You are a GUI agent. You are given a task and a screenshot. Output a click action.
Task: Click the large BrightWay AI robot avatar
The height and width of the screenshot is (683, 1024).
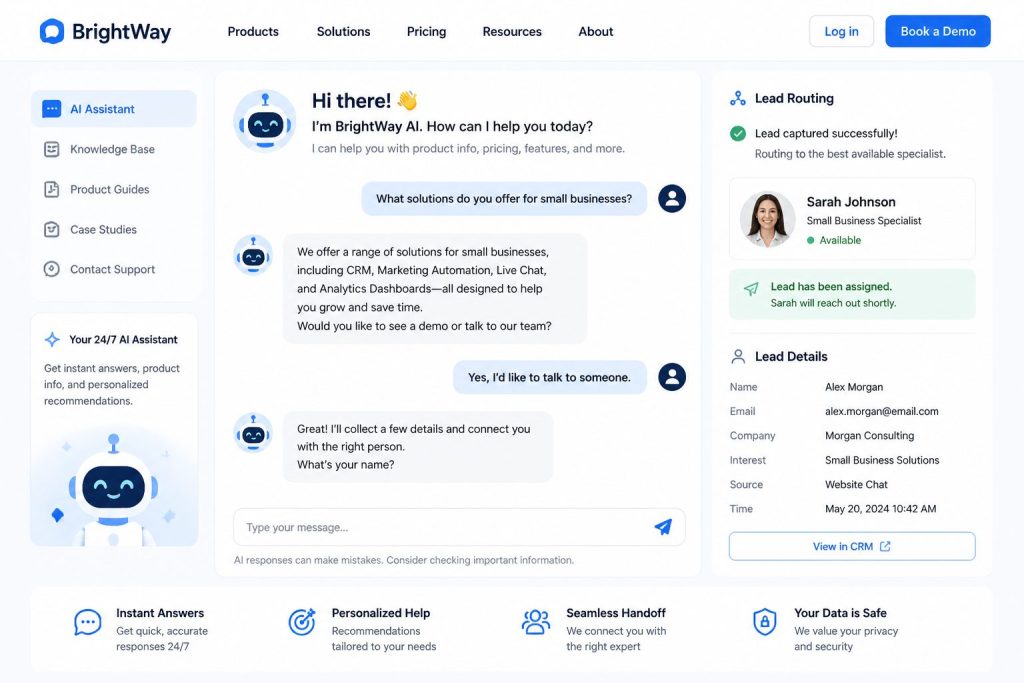point(264,121)
